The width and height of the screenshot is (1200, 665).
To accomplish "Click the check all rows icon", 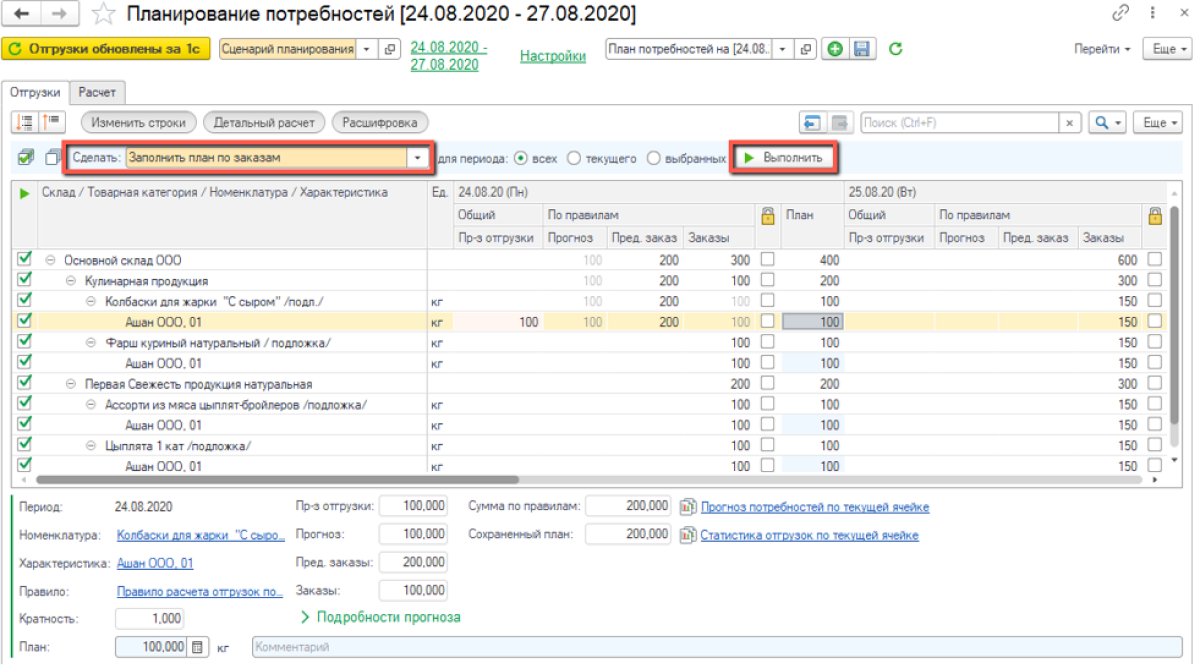I will click(26, 158).
